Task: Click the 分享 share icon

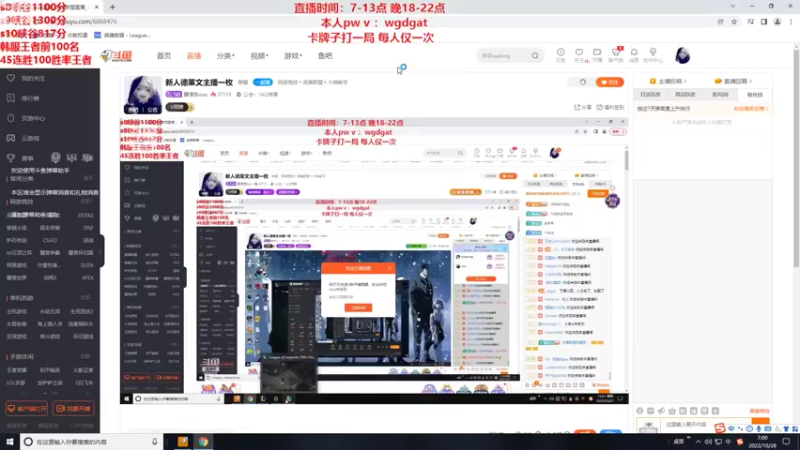Action: click(x=583, y=107)
